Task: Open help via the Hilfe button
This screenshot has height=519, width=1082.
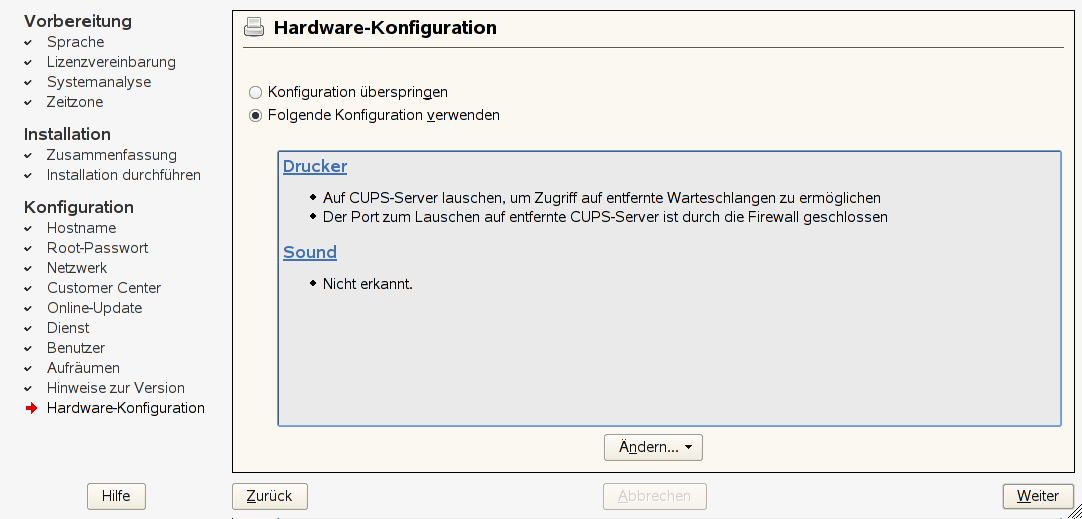Action: pos(116,496)
